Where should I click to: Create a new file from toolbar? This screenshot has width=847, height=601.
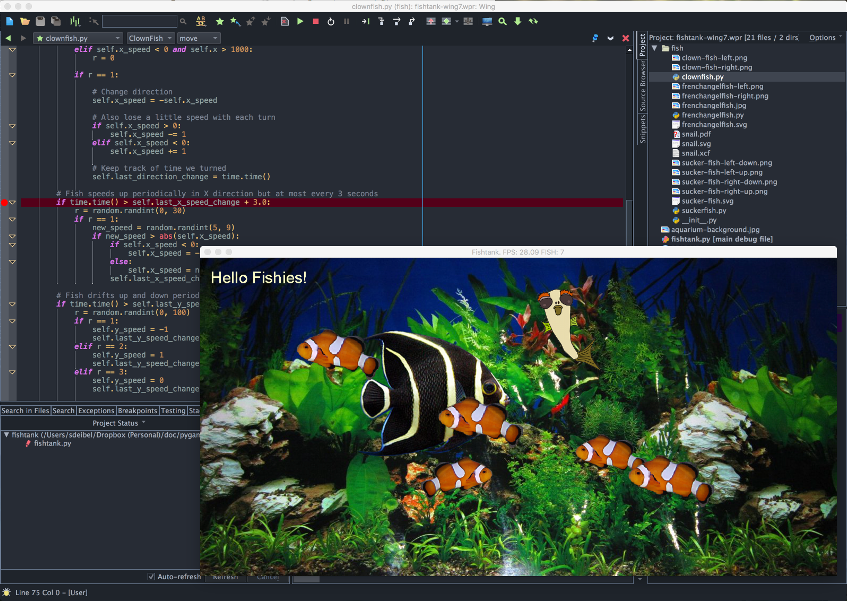(x=9, y=22)
